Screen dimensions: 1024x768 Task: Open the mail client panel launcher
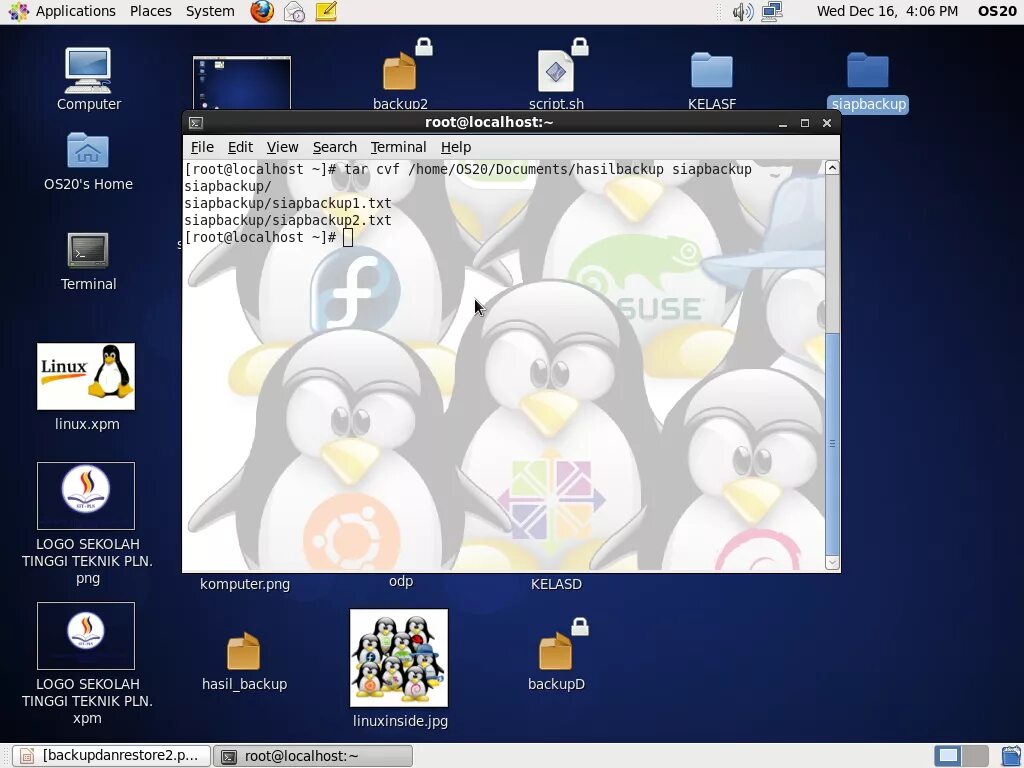tap(294, 11)
